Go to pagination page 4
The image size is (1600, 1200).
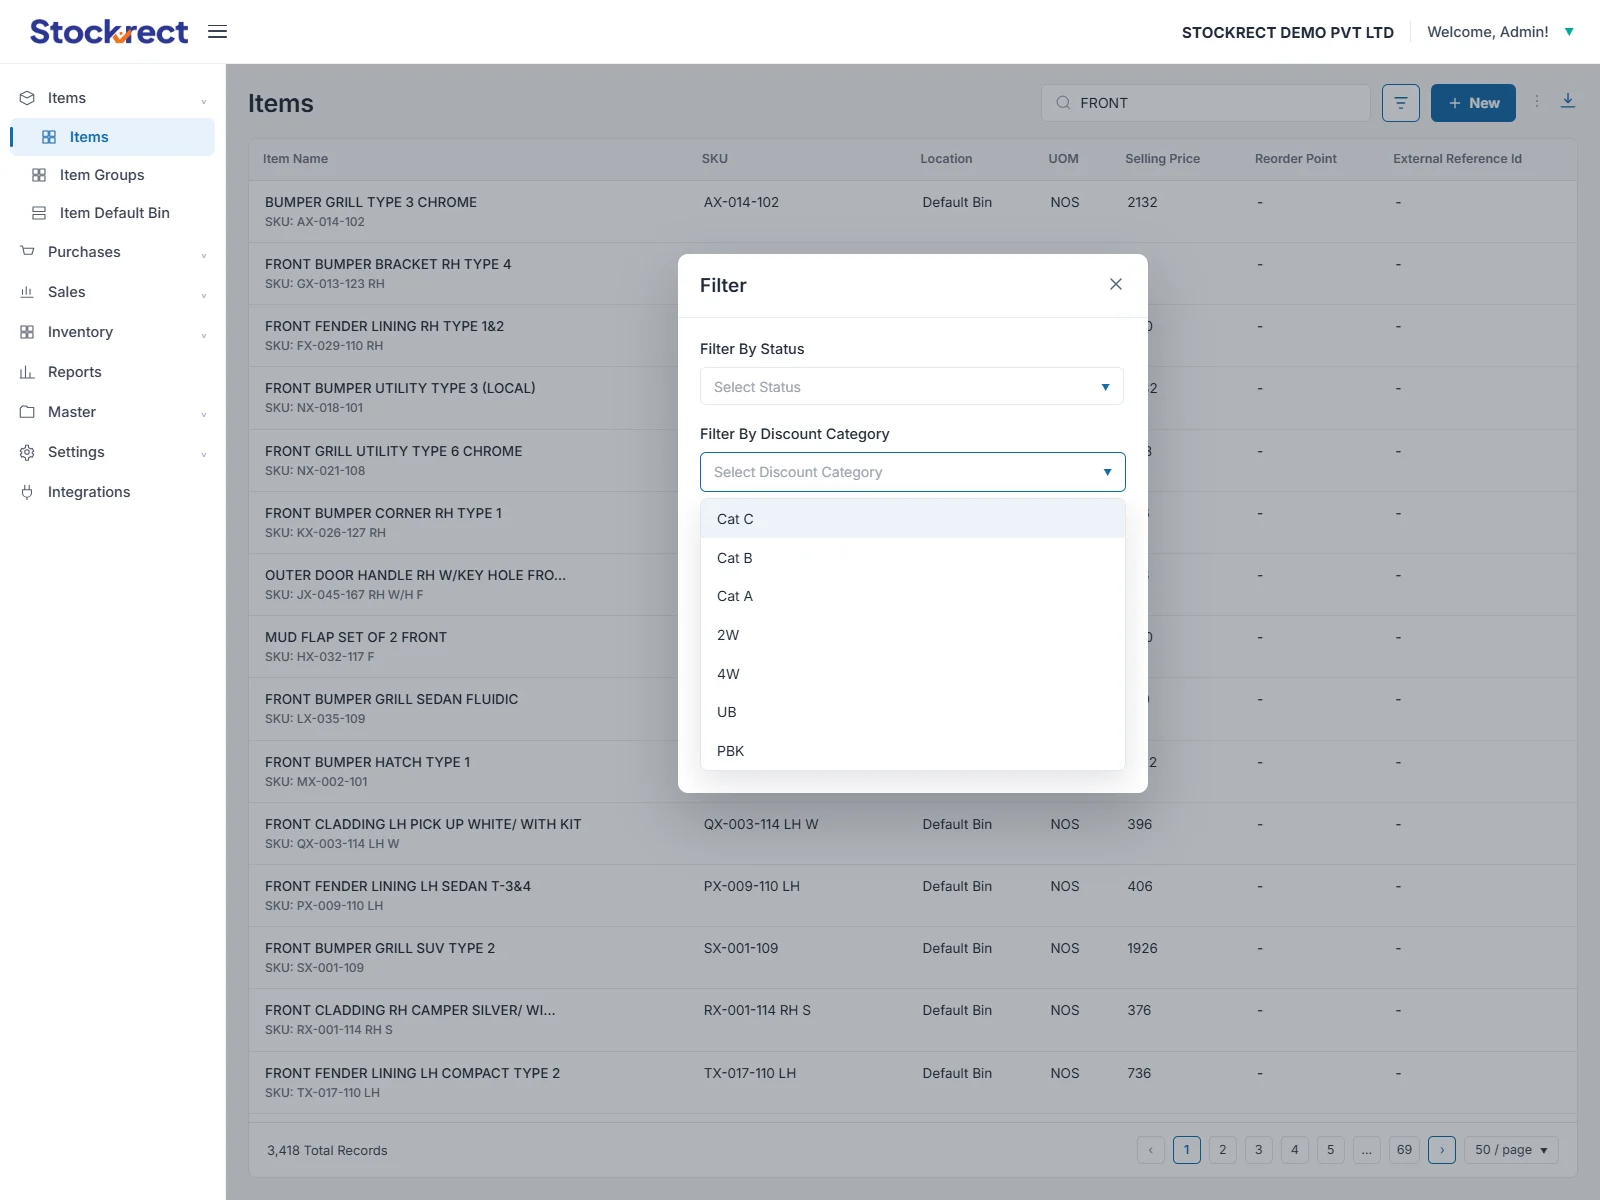tap(1294, 1150)
